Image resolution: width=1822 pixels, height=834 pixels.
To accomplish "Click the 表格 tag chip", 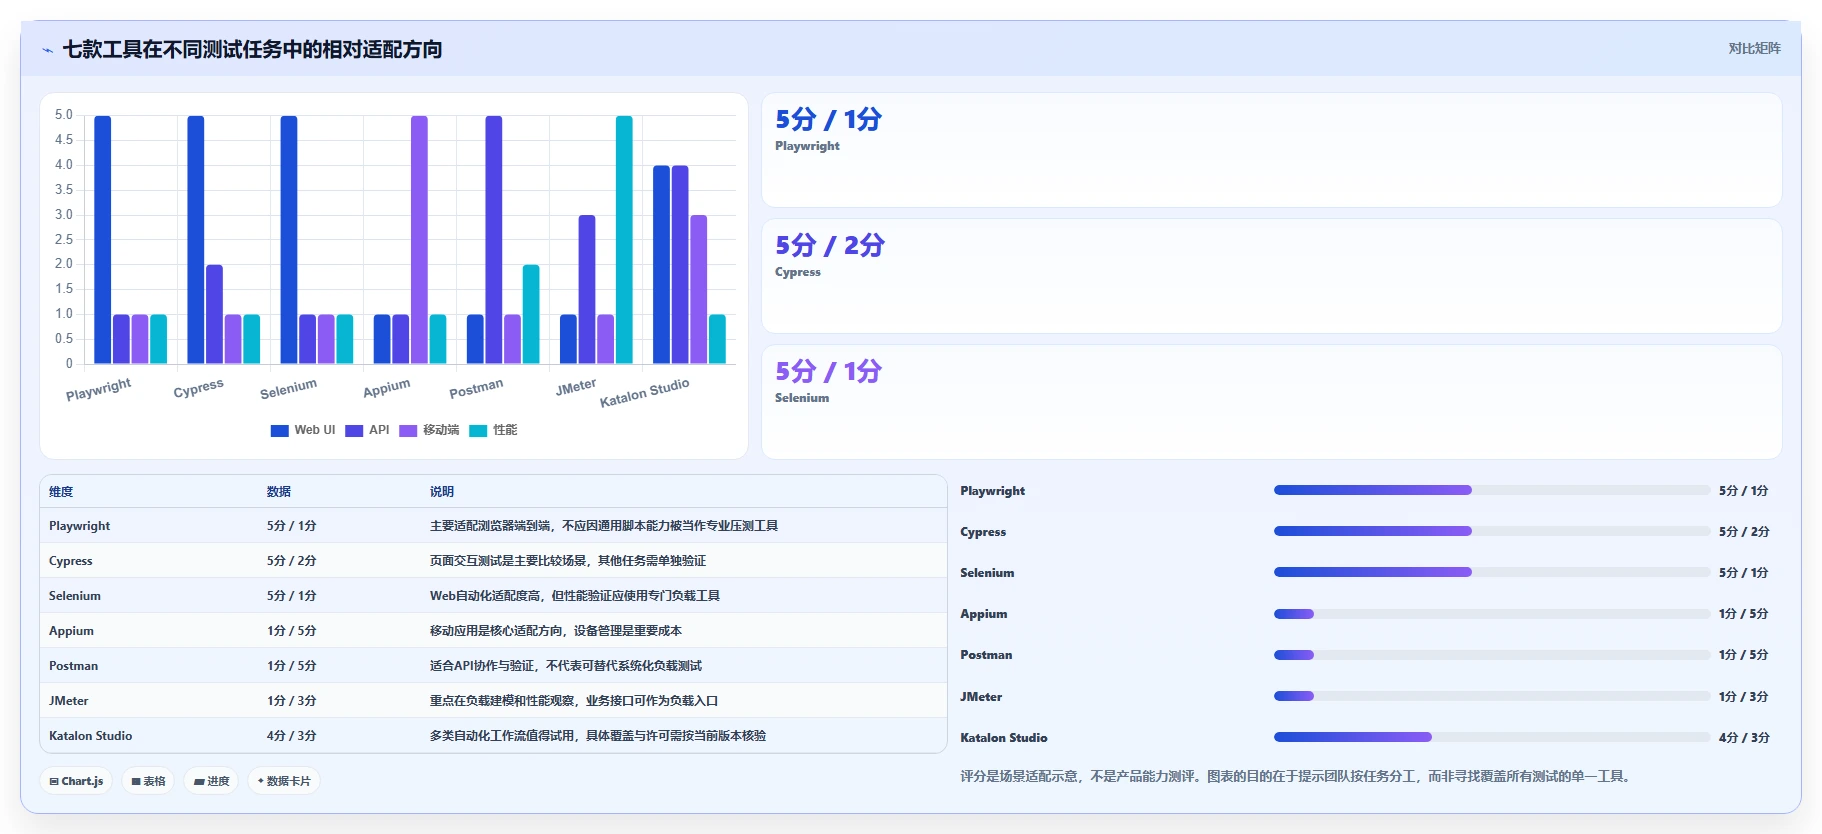I will tap(148, 781).
